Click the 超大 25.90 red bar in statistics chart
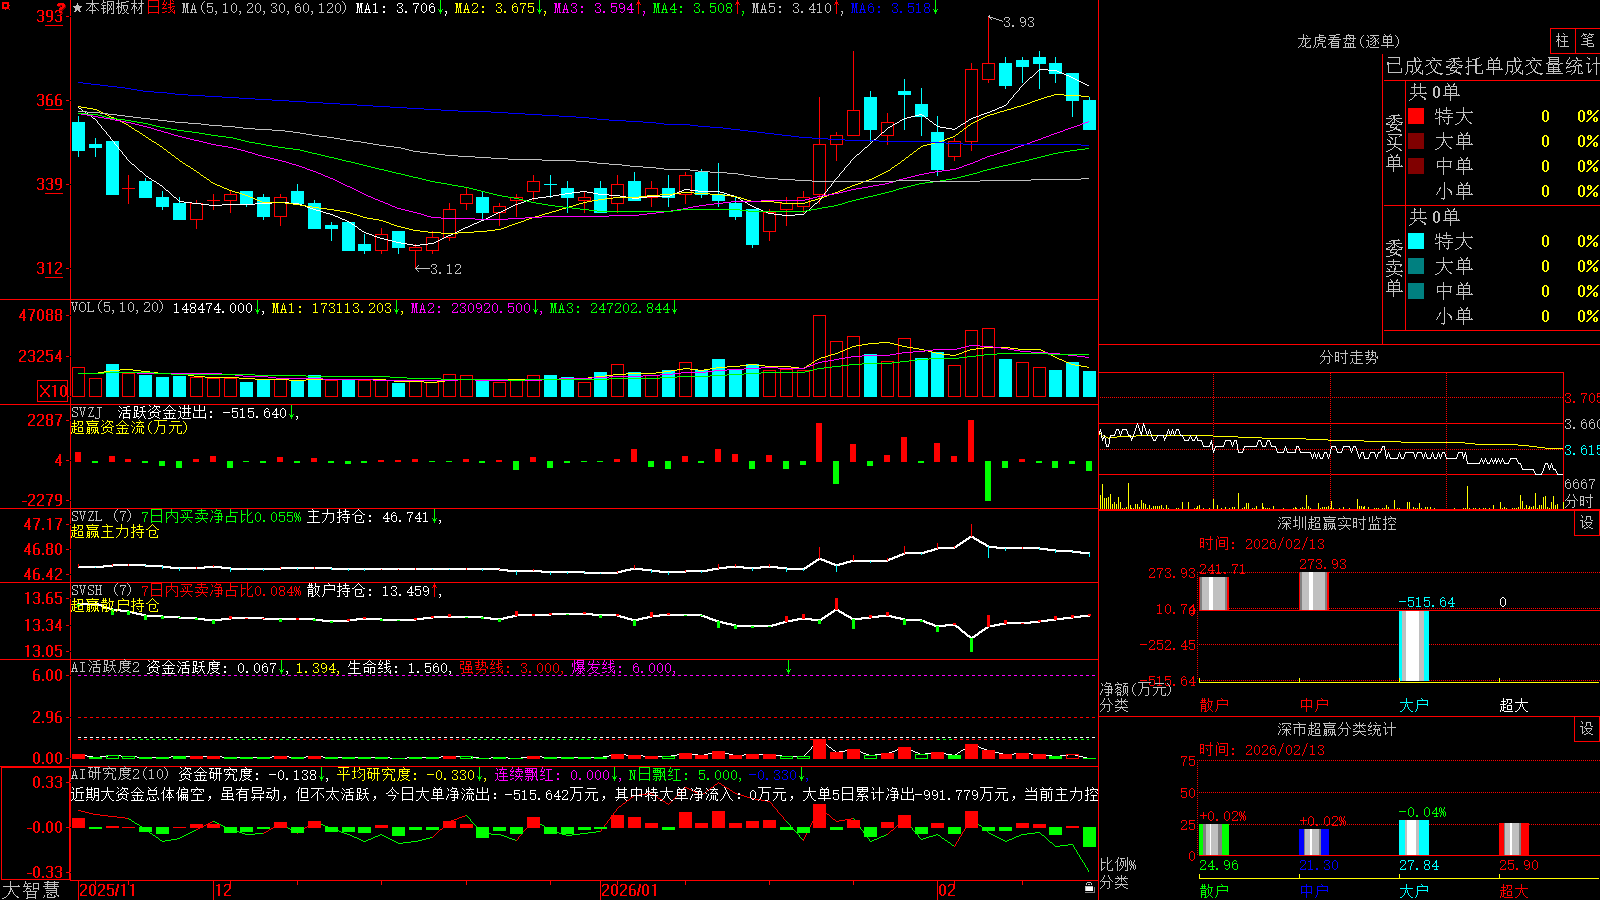Image resolution: width=1600 pixels, height=900 pixels. coord(1514,839)
